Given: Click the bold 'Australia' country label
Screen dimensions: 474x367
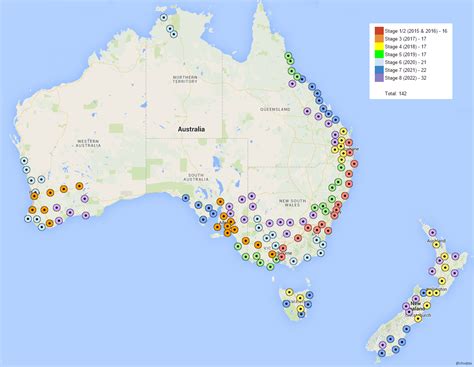Looking at the screenshot, I should click(x=191, y=129).
